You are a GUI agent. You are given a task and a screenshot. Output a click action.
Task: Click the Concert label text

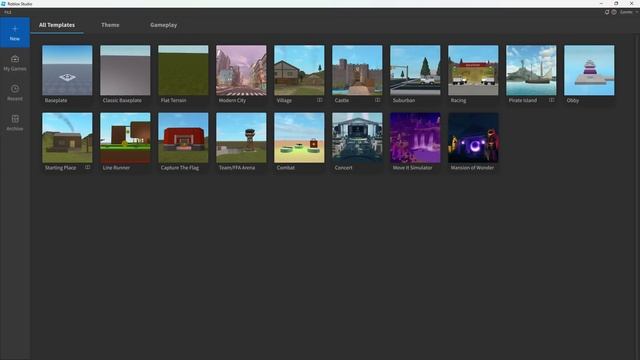(343, 168)
